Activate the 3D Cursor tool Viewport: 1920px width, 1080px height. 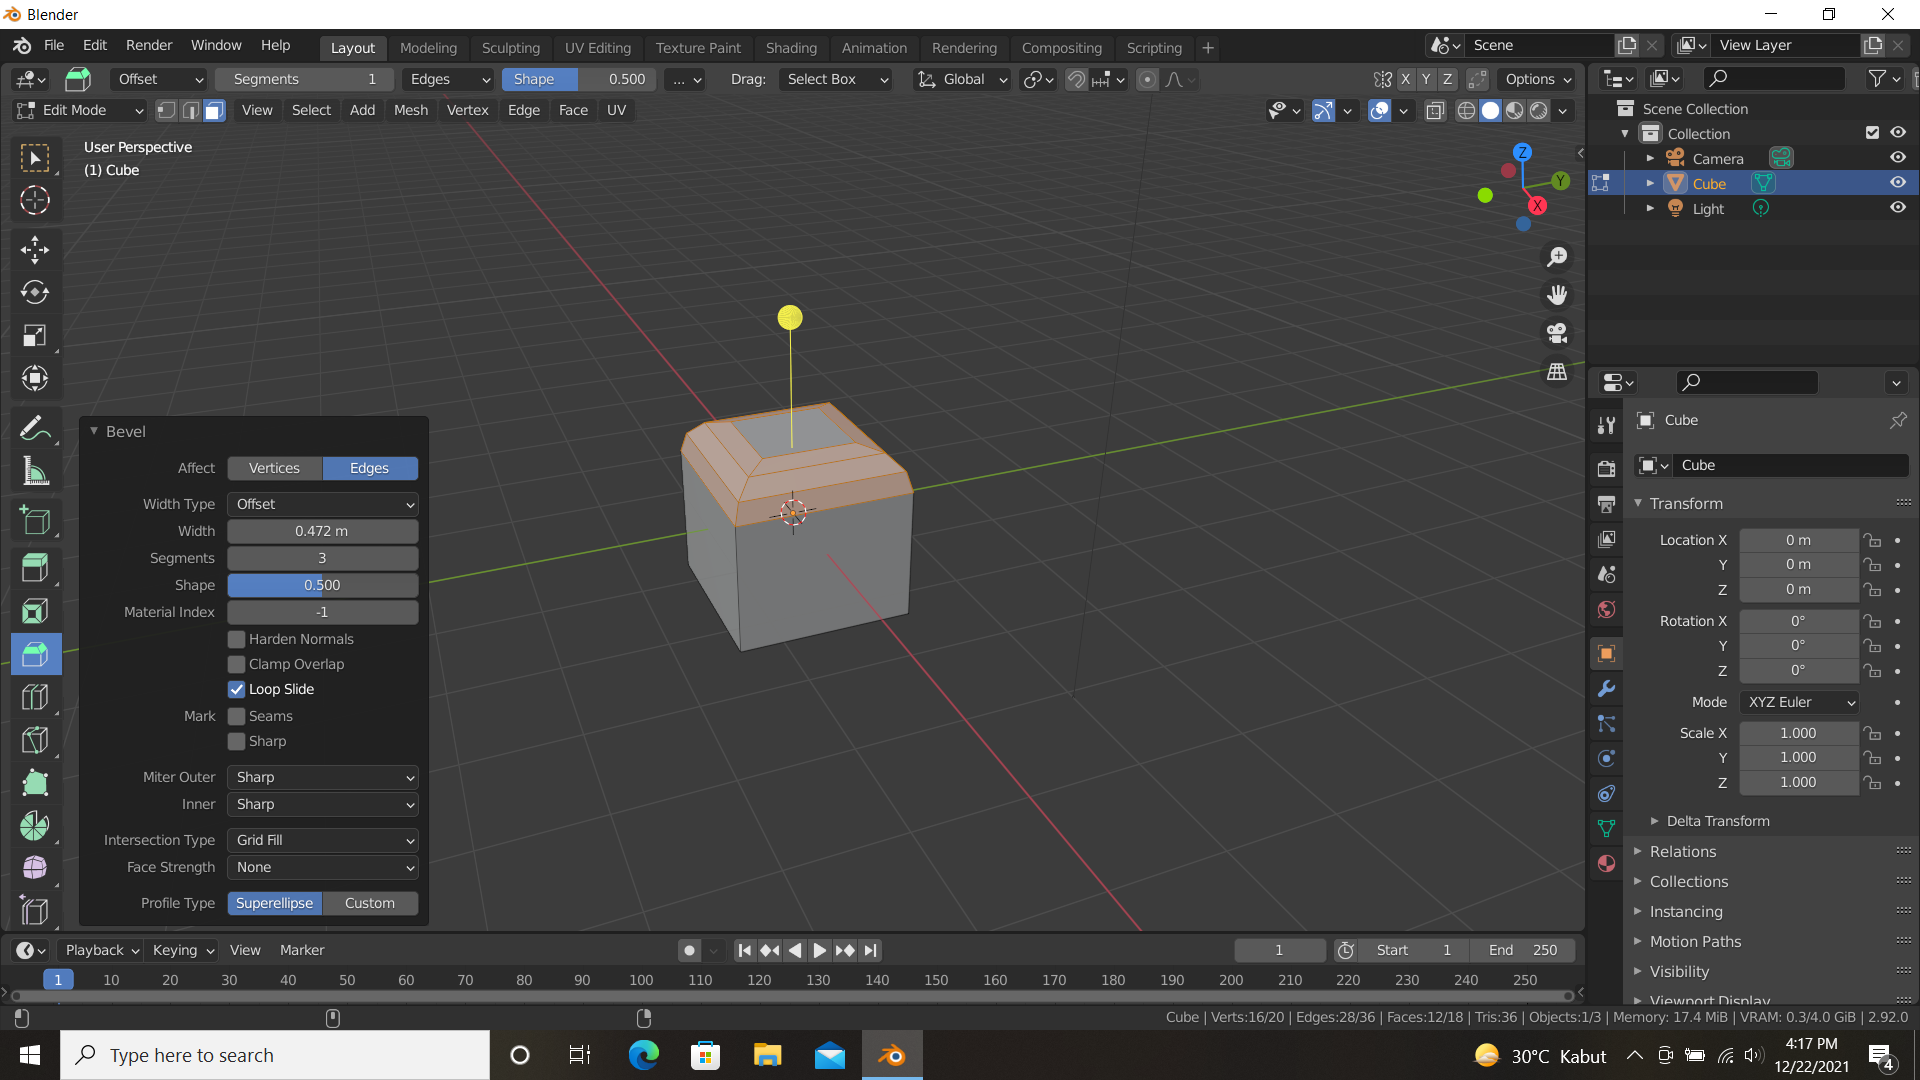click(x=35, y=201)
